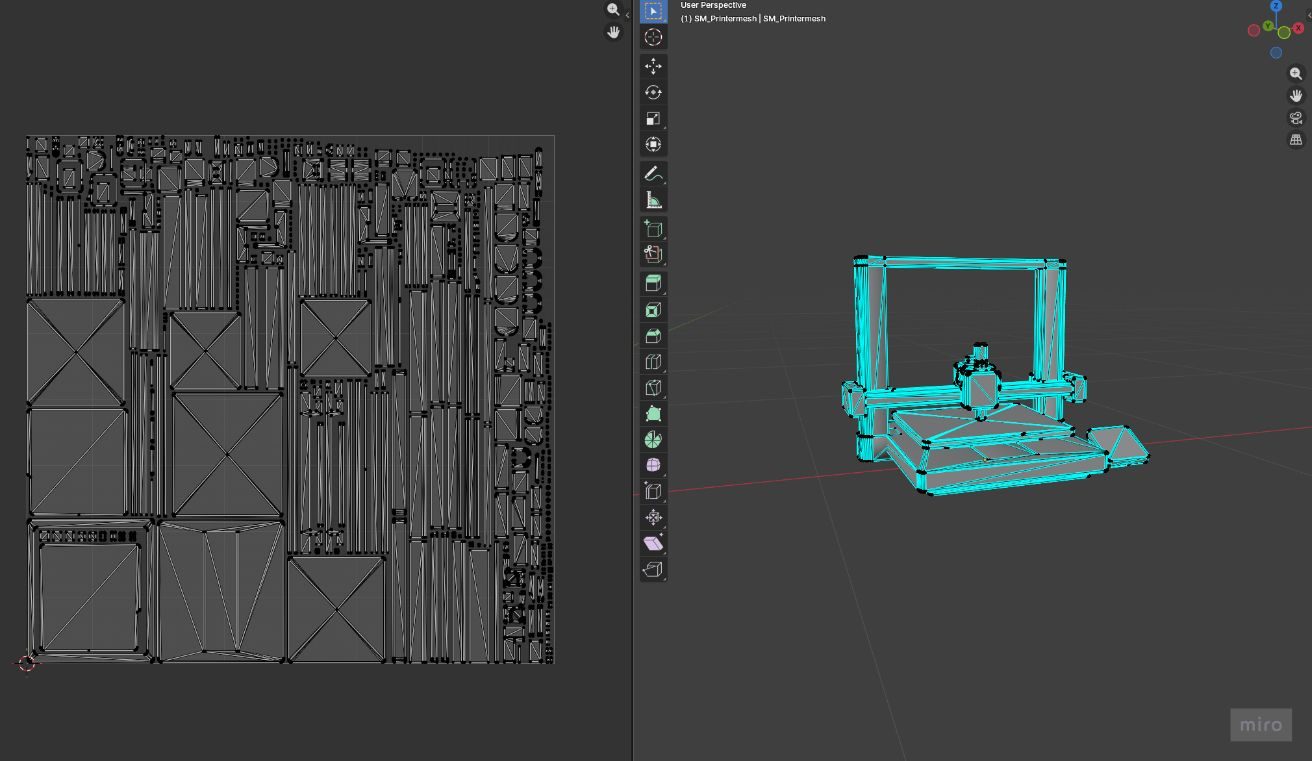Select the Select Box tool
The width and height of the screenshot is (1312, 761).
[x=653, y=11]
